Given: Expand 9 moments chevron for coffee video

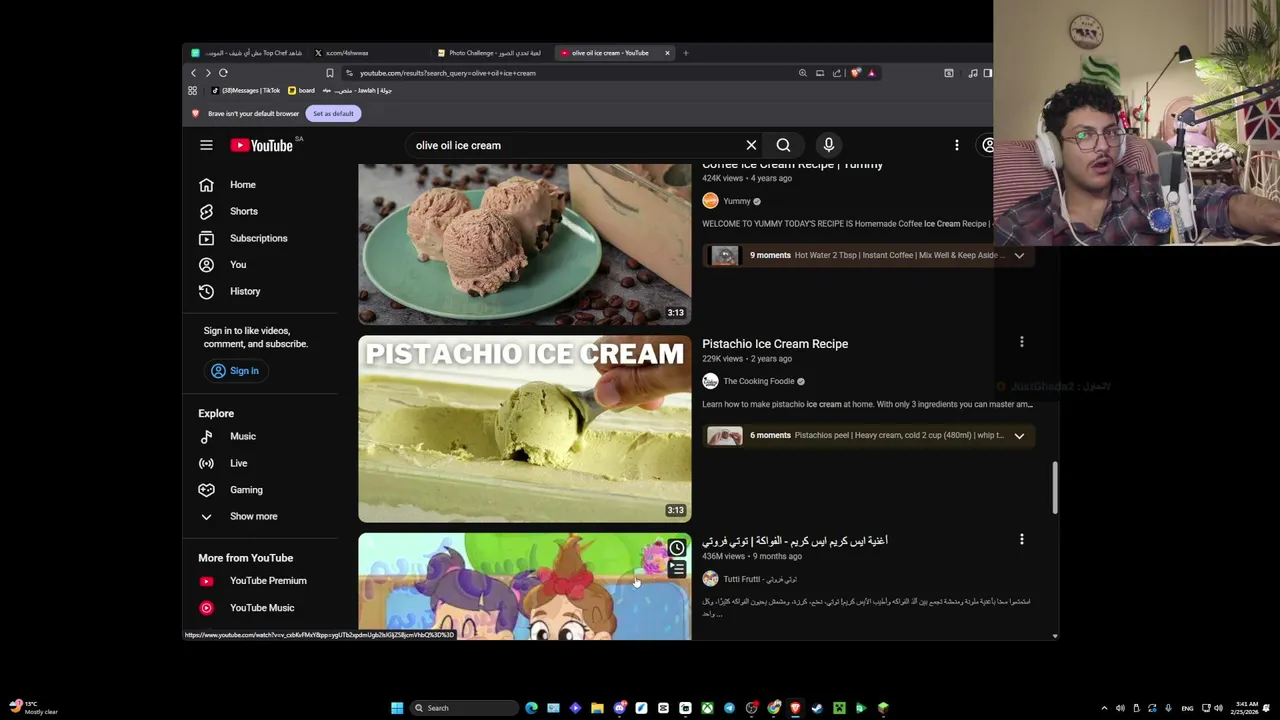Looking at the screenshot, I should (1019, 255).
